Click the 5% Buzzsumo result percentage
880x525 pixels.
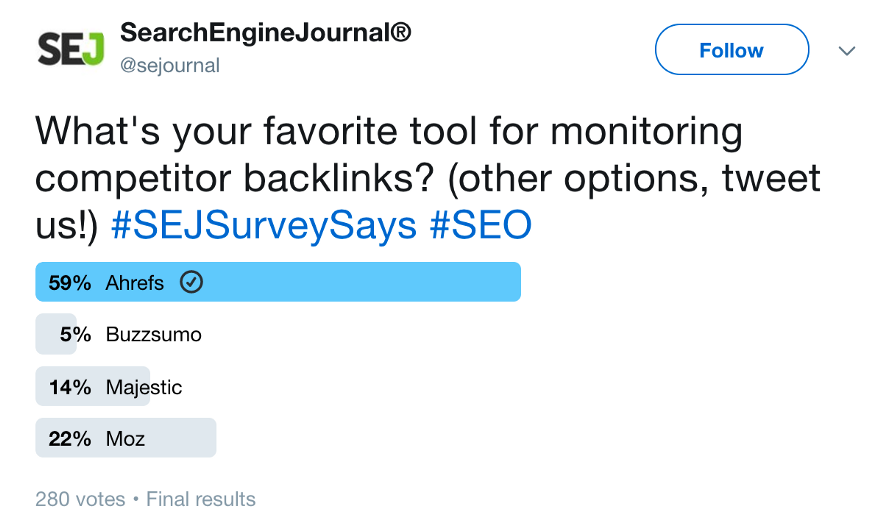click(75, 335)
